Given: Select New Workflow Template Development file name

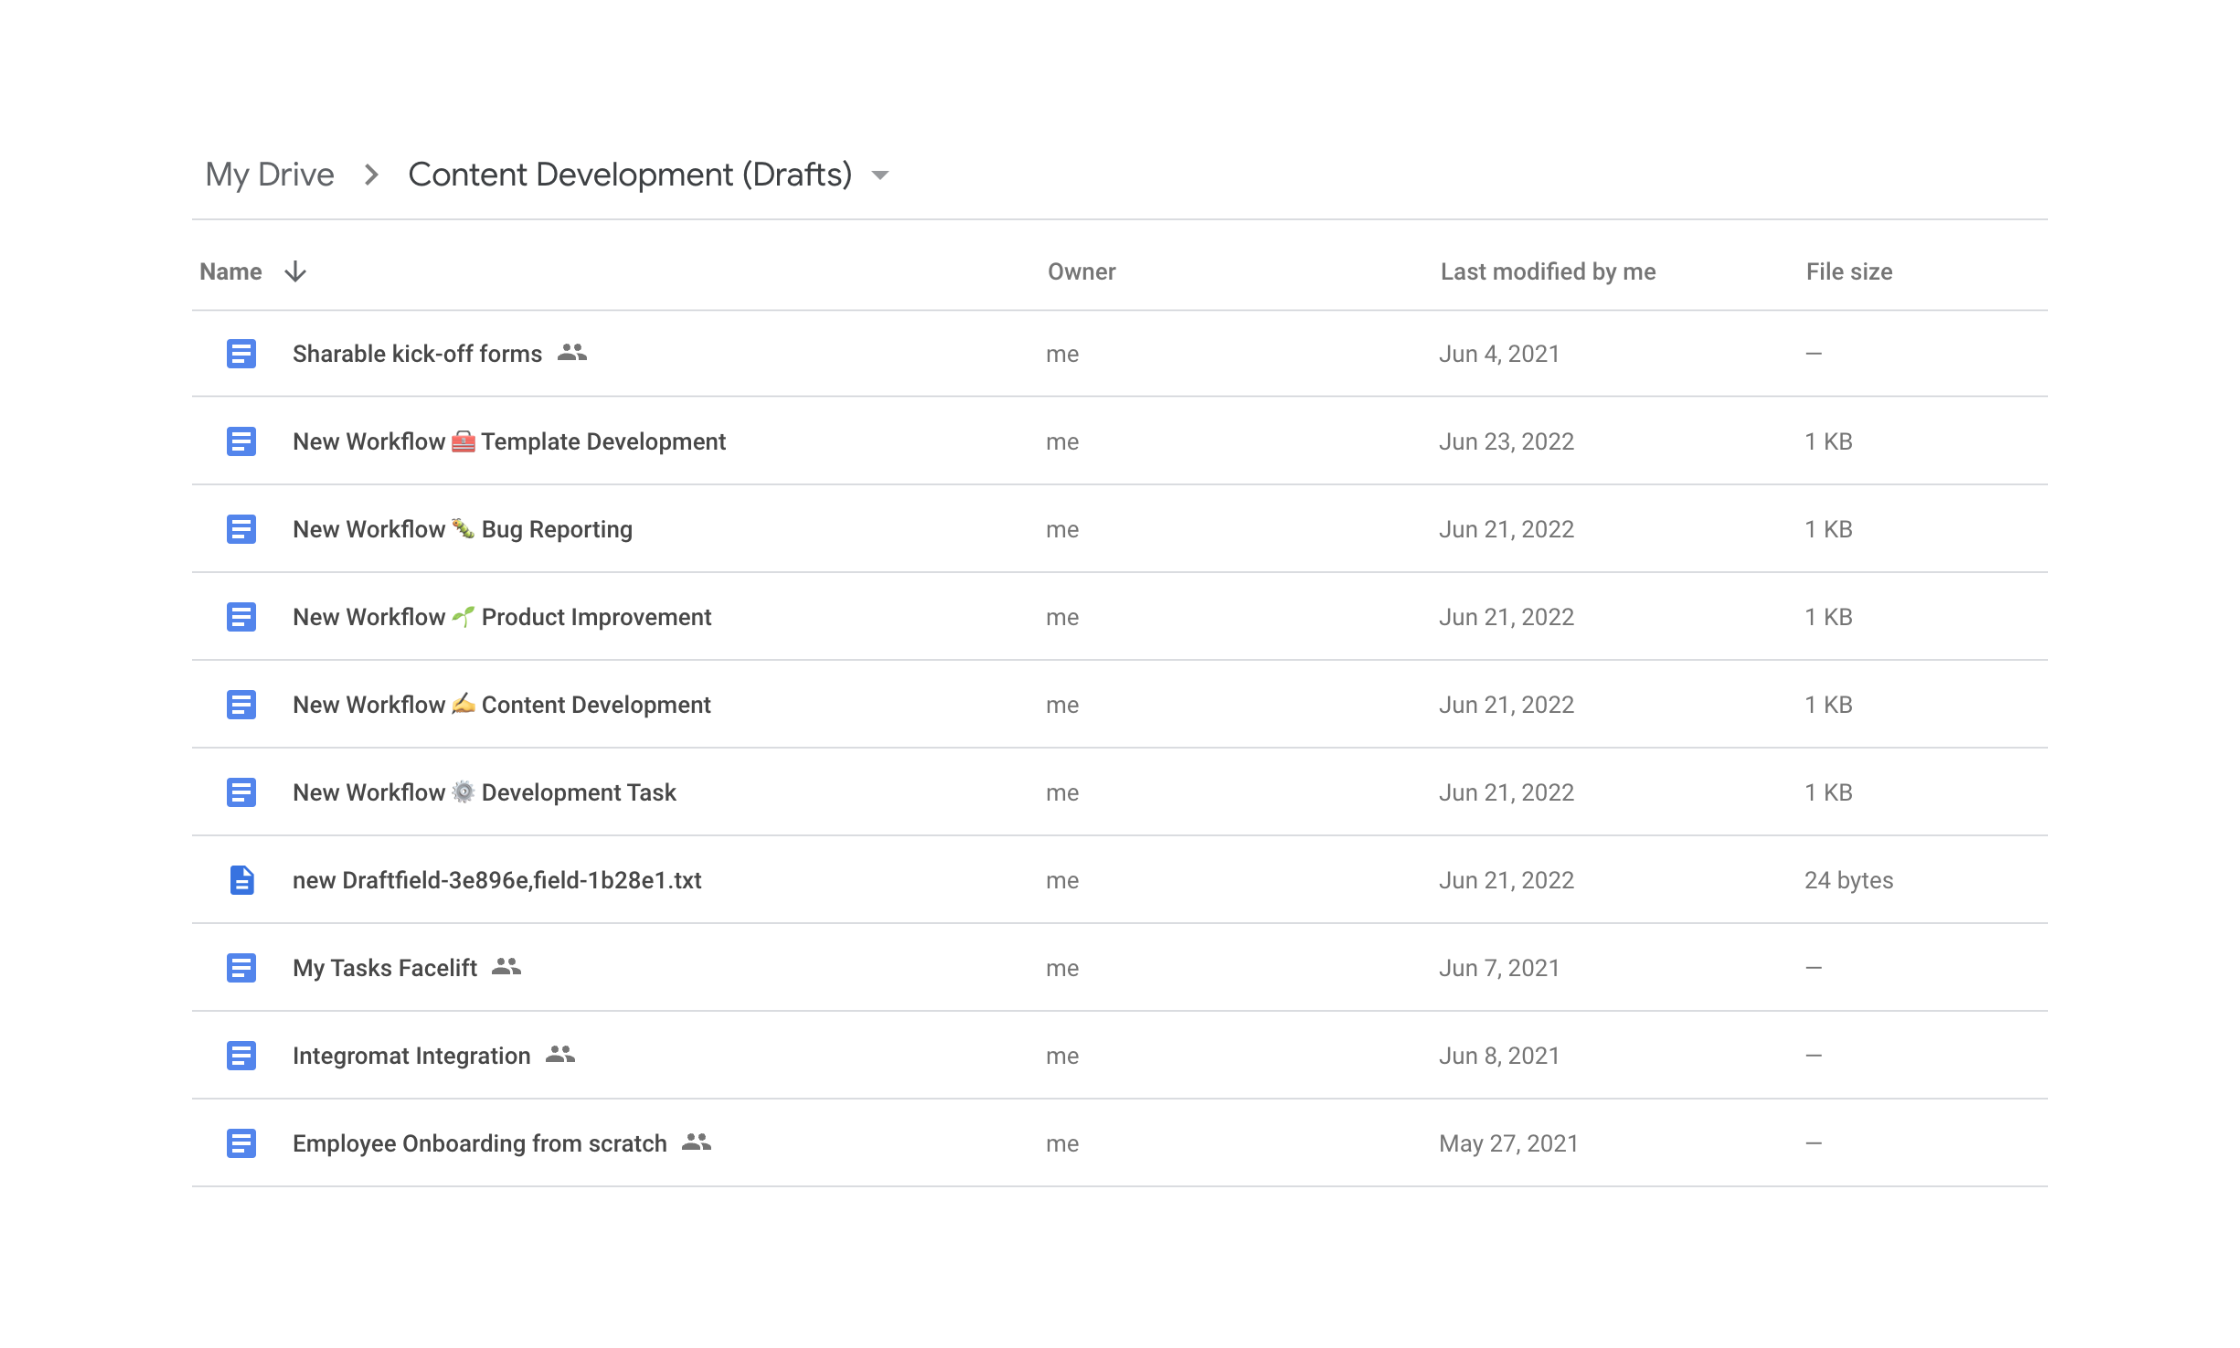Looking at the screenshot, I should [x=509, y=441].
